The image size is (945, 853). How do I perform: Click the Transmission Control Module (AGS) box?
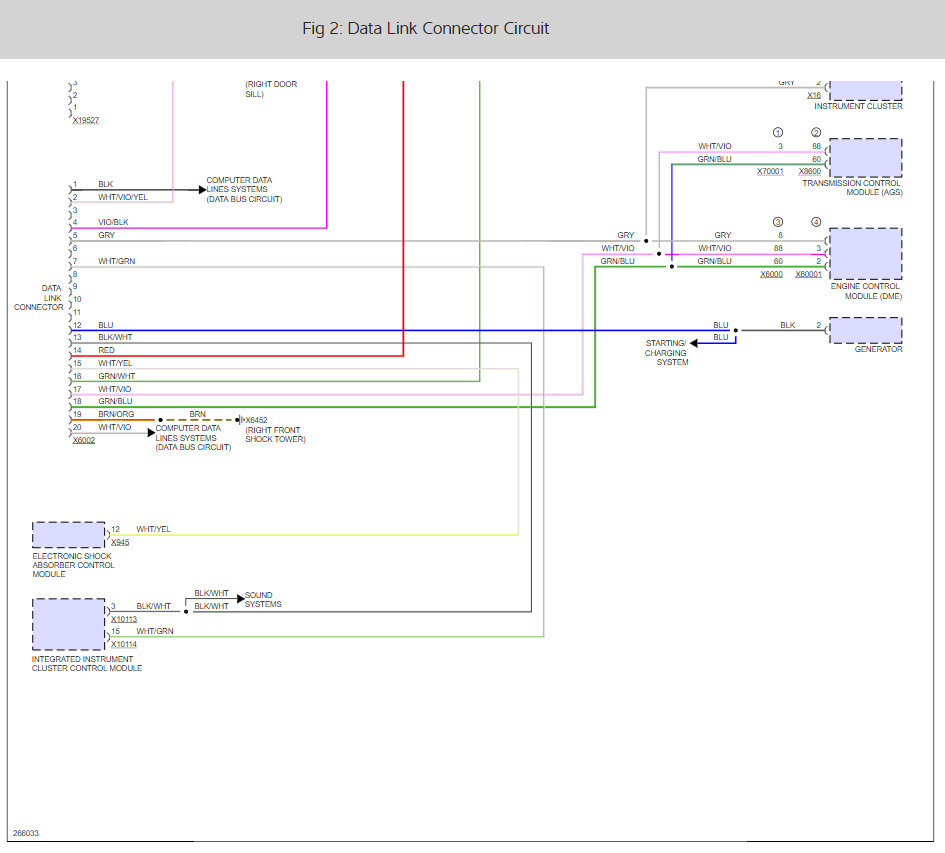(x=865, y=158)
